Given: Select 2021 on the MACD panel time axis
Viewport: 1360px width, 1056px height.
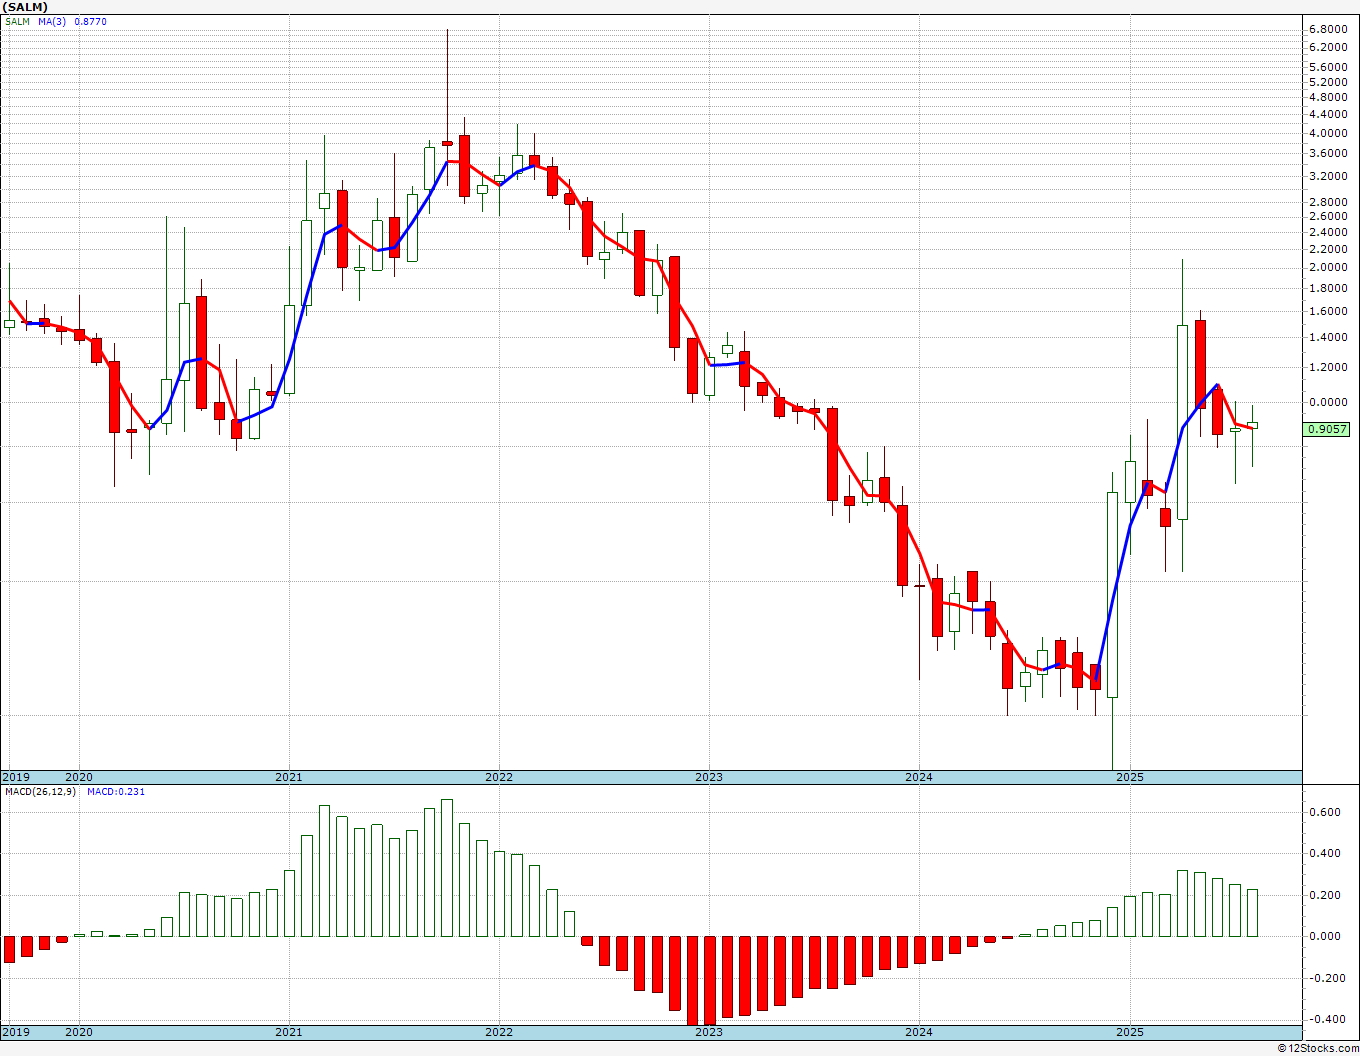Looking at the screenshot, I should tap(289, 1031).
